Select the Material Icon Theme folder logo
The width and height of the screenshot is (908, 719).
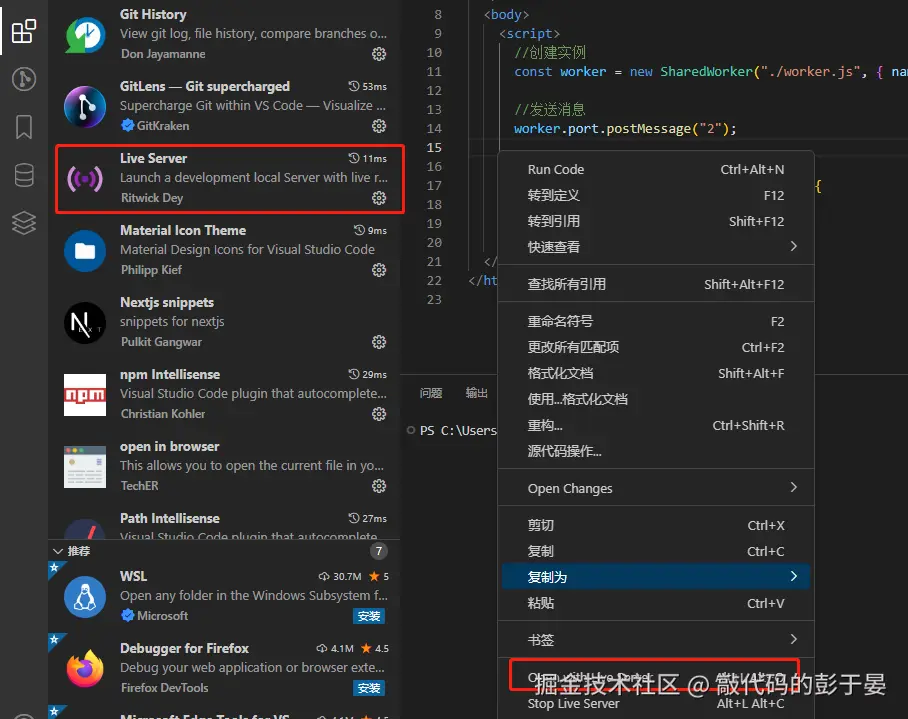point(85,251)
